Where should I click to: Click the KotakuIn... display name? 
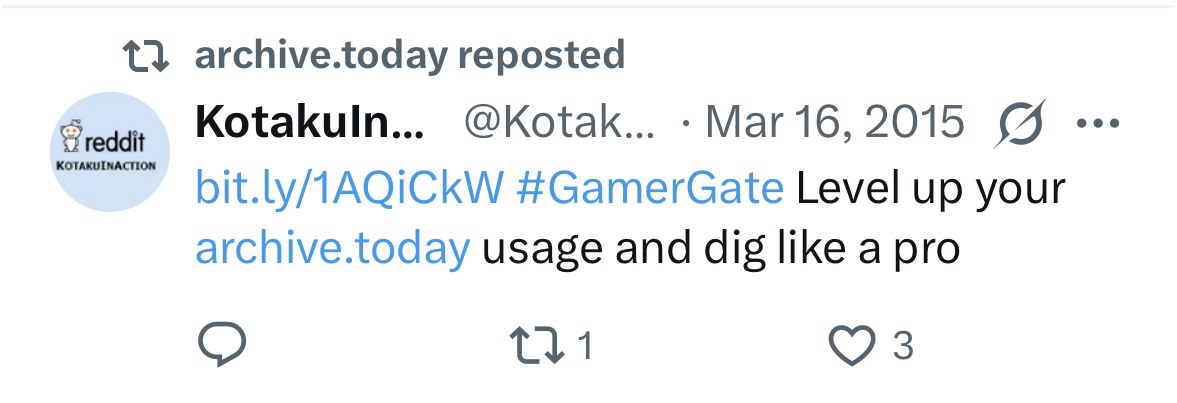pyautogui.click(x=310, y=123)
